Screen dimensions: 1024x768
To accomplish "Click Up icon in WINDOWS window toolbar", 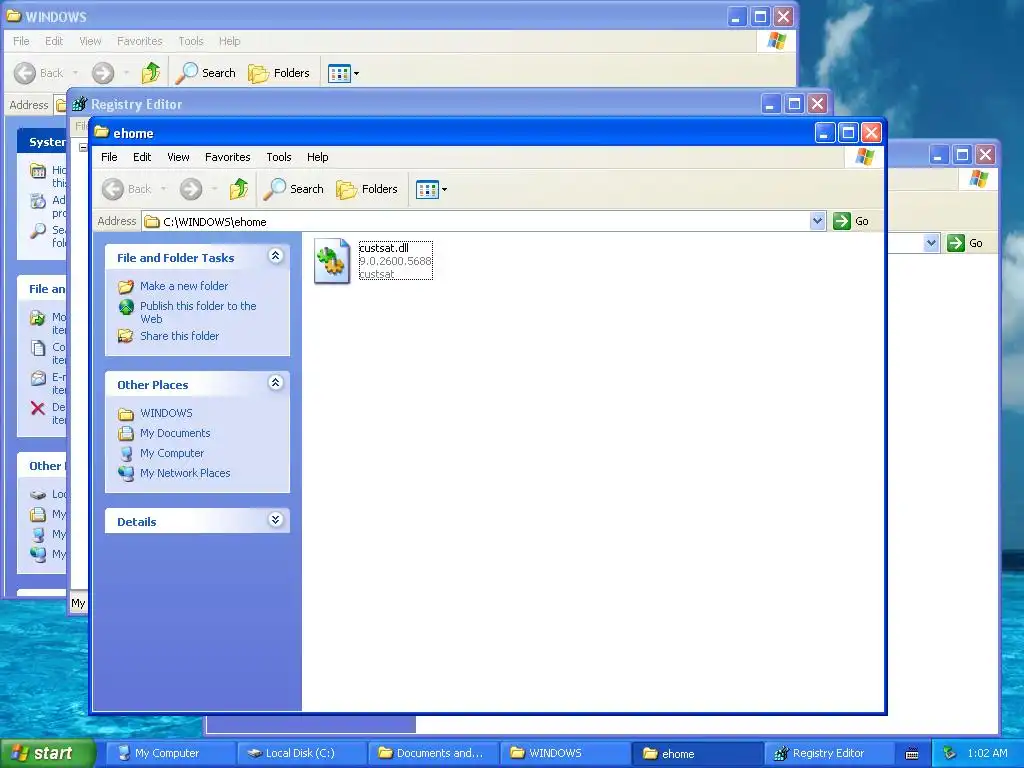I will pos(151,73).
